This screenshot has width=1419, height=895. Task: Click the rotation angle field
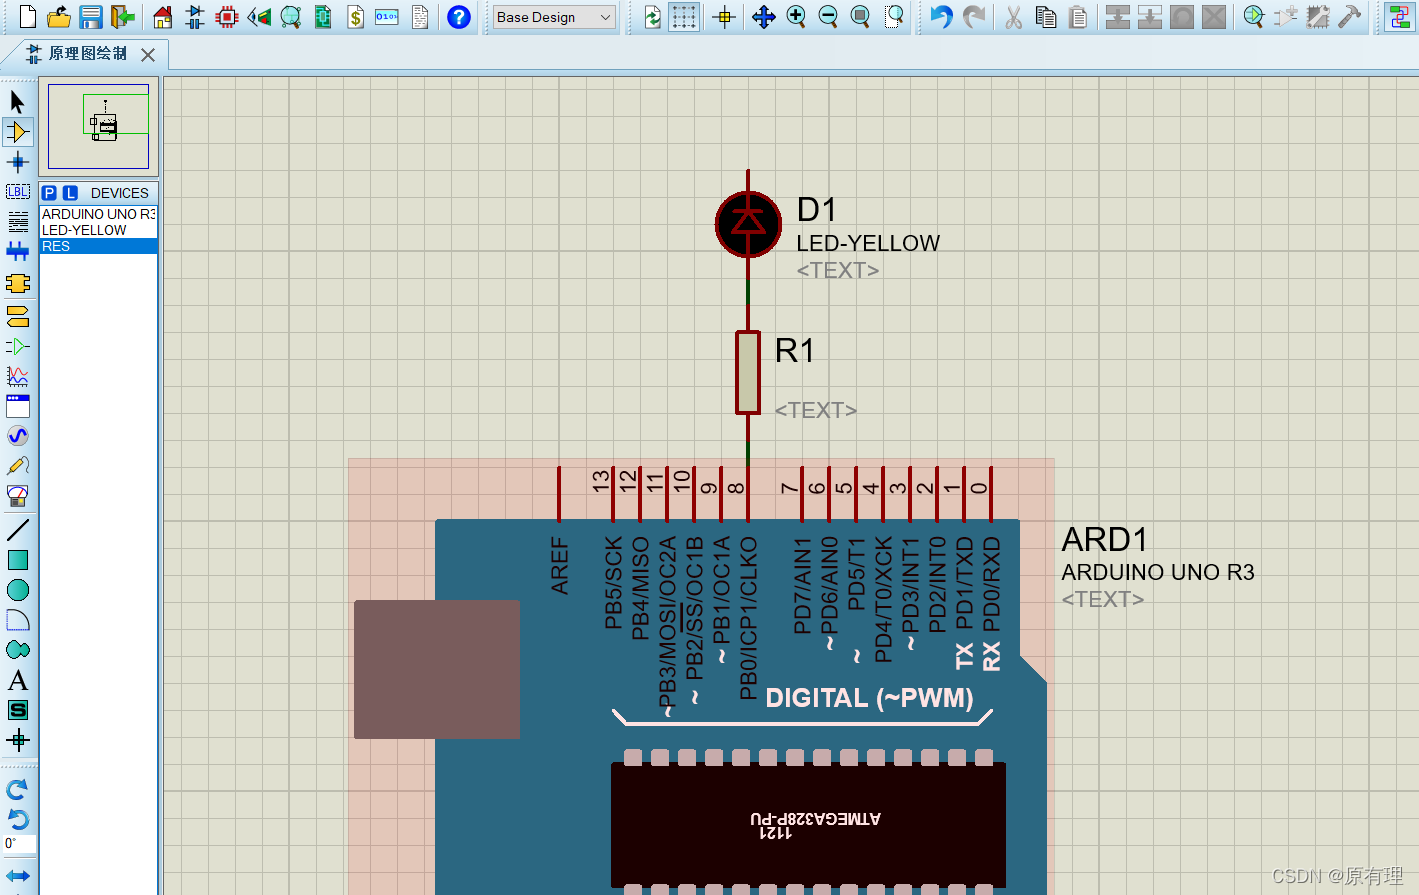click(20, 844)
